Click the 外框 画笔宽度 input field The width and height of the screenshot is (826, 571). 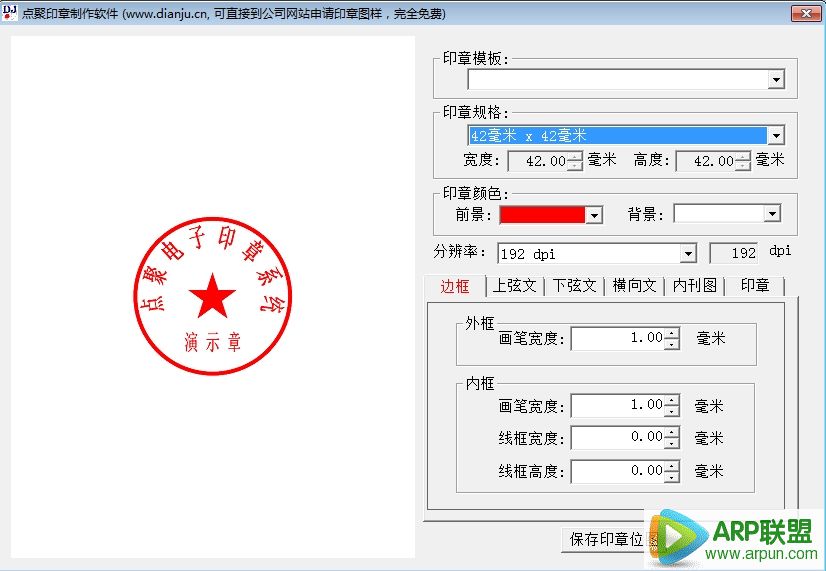coord(618,338)
